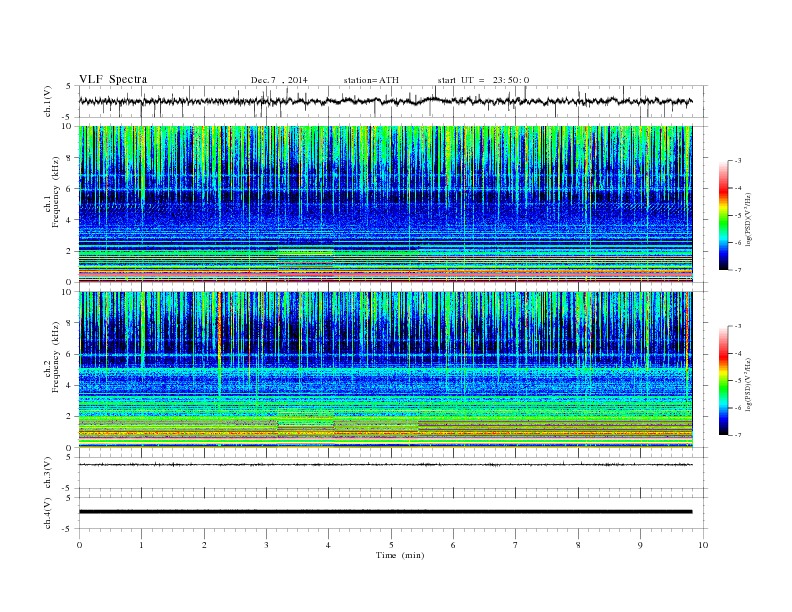Click the "-7" tick on ch.2 color bar
The width and height of the screenshot is (792, 612).
pyautogui.click(x=737, y=435)
